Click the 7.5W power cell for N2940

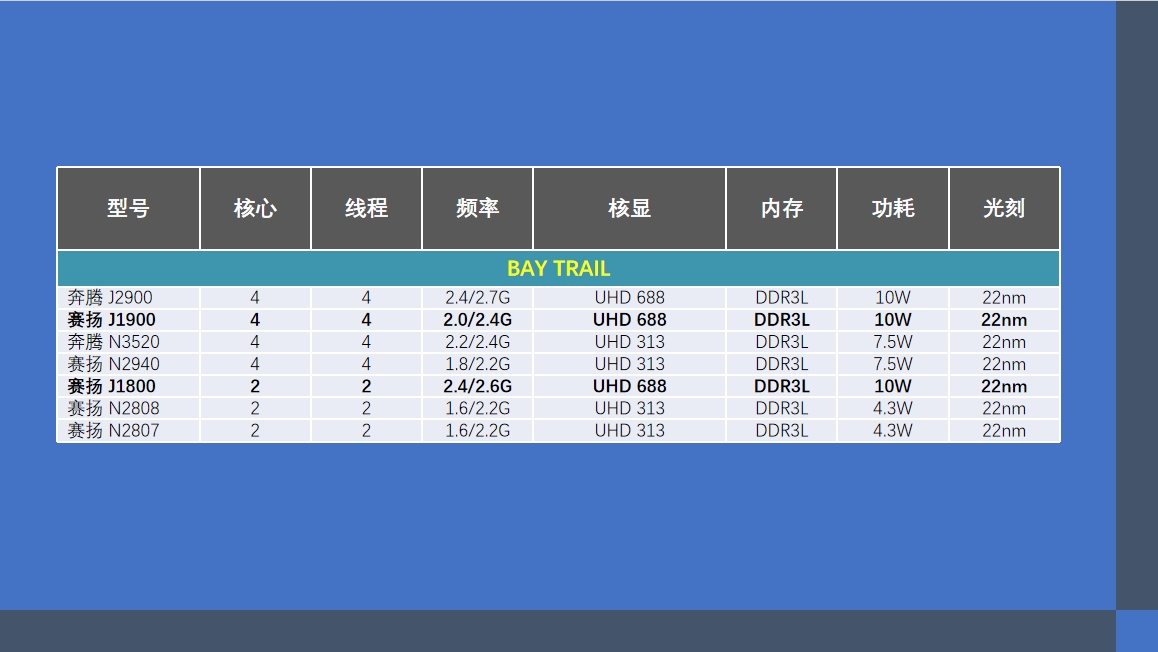click(x=893, y=364)
